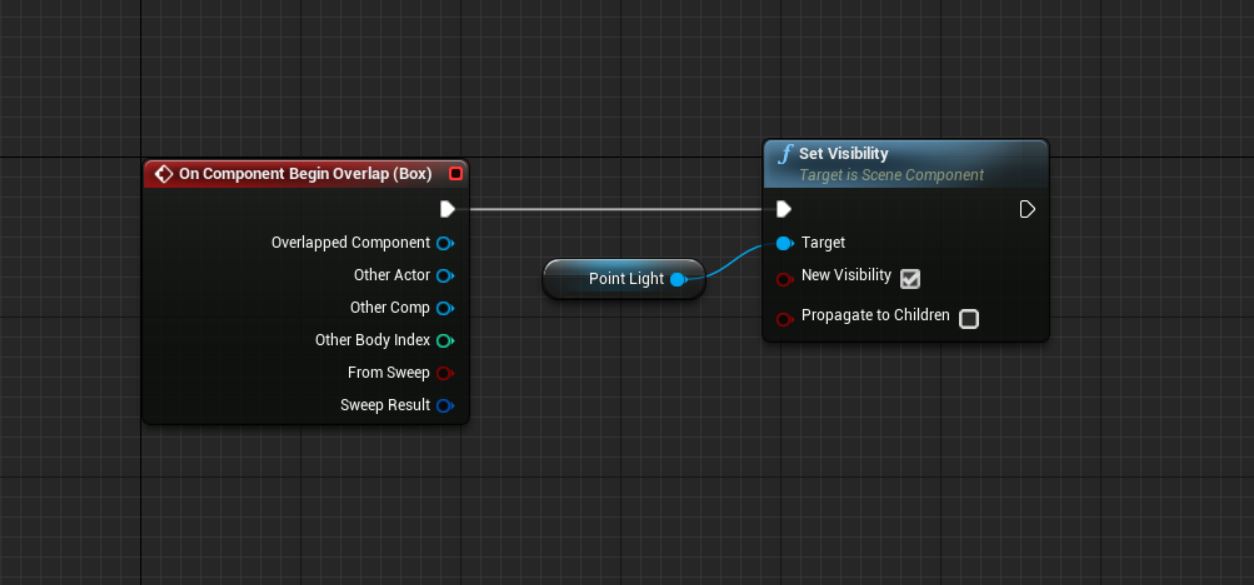This screenshot has width=1254, height=585.
Task: Click the Other Body Index label
Action: [373, 340]
